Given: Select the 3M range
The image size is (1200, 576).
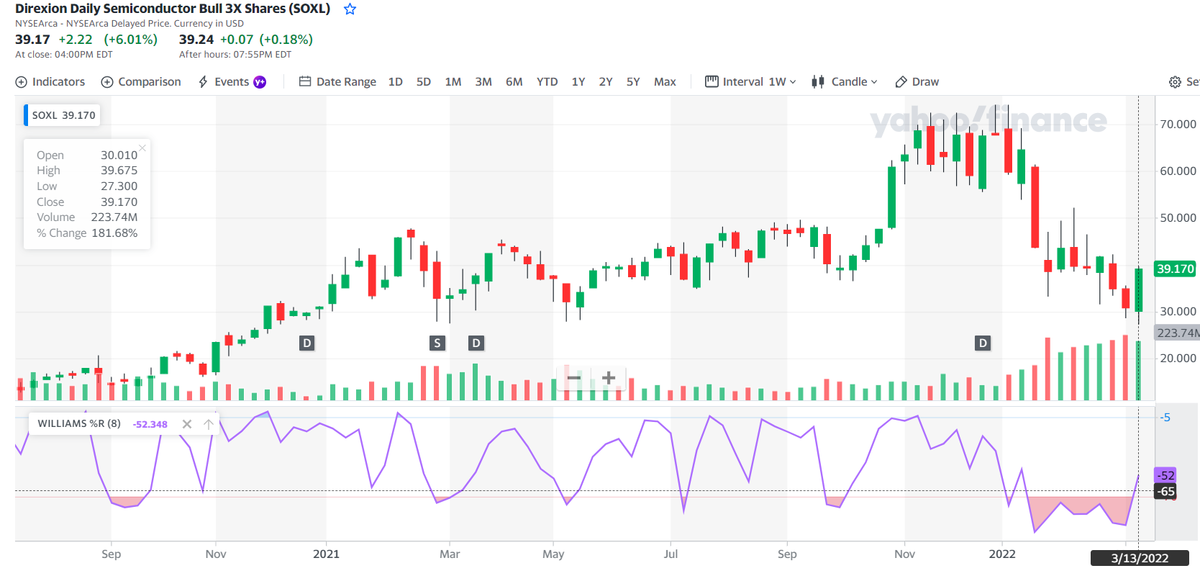Looking at the screenshot, I should 483,82.
